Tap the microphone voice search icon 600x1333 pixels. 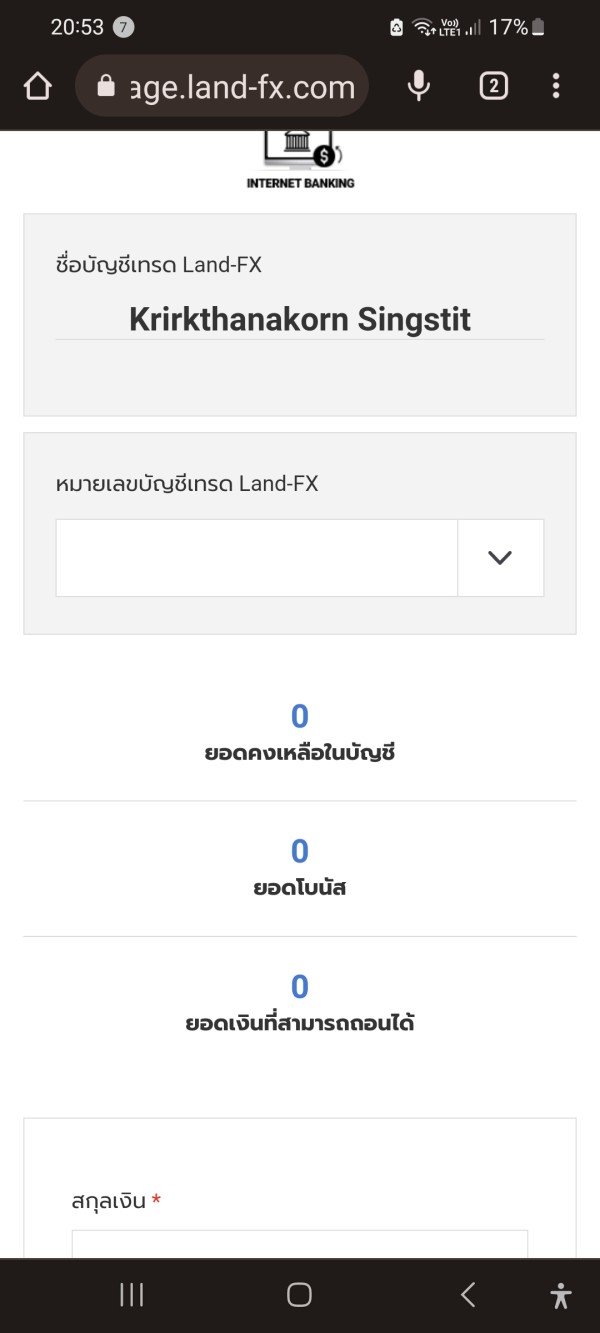pyautogui.click(x=419, y=87)
